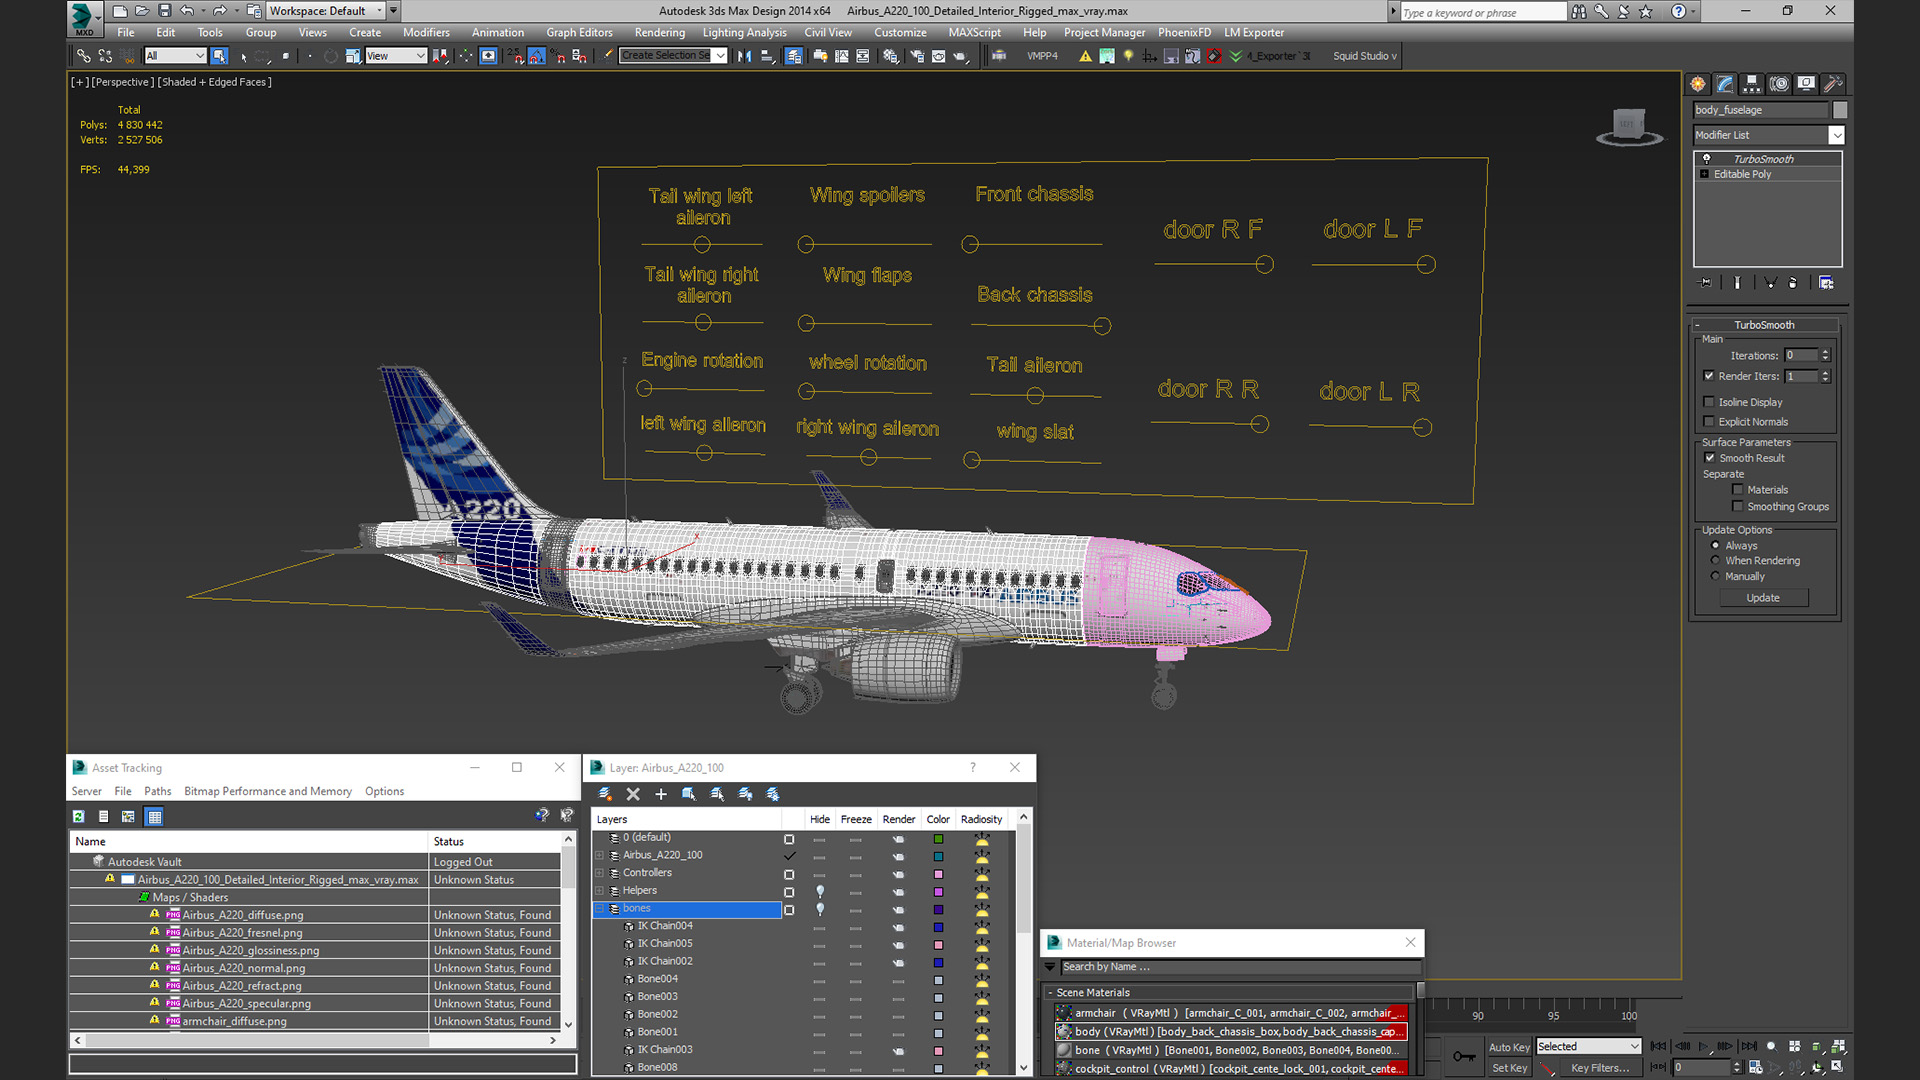Collapse the Scene Materials rollout

pos(1050,993)
